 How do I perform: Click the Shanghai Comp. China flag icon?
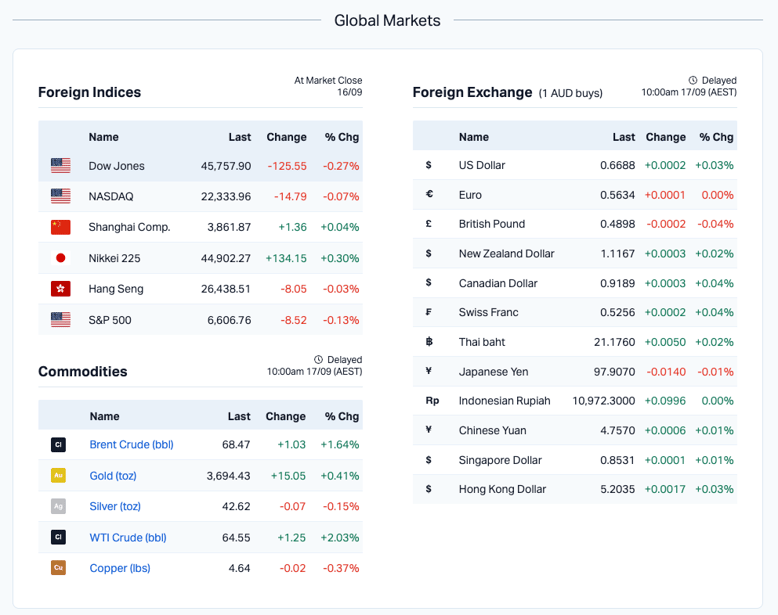60,227
